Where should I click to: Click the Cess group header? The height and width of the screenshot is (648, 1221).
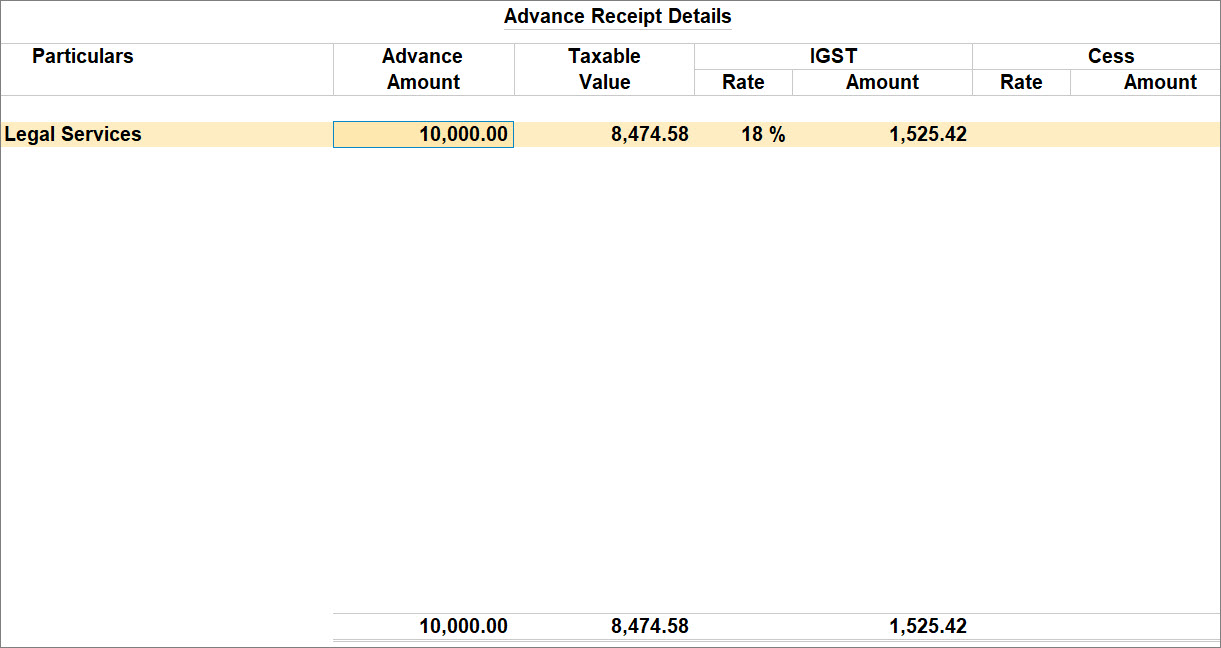[1111, 56]
